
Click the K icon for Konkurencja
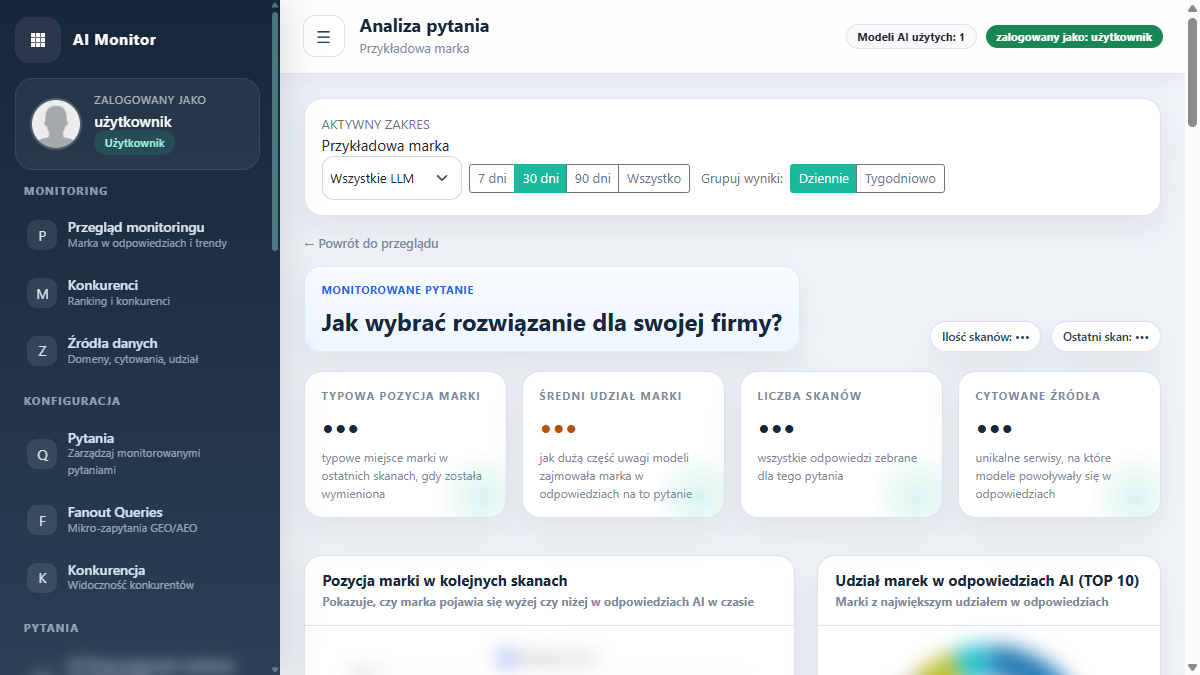pos(42,578)
